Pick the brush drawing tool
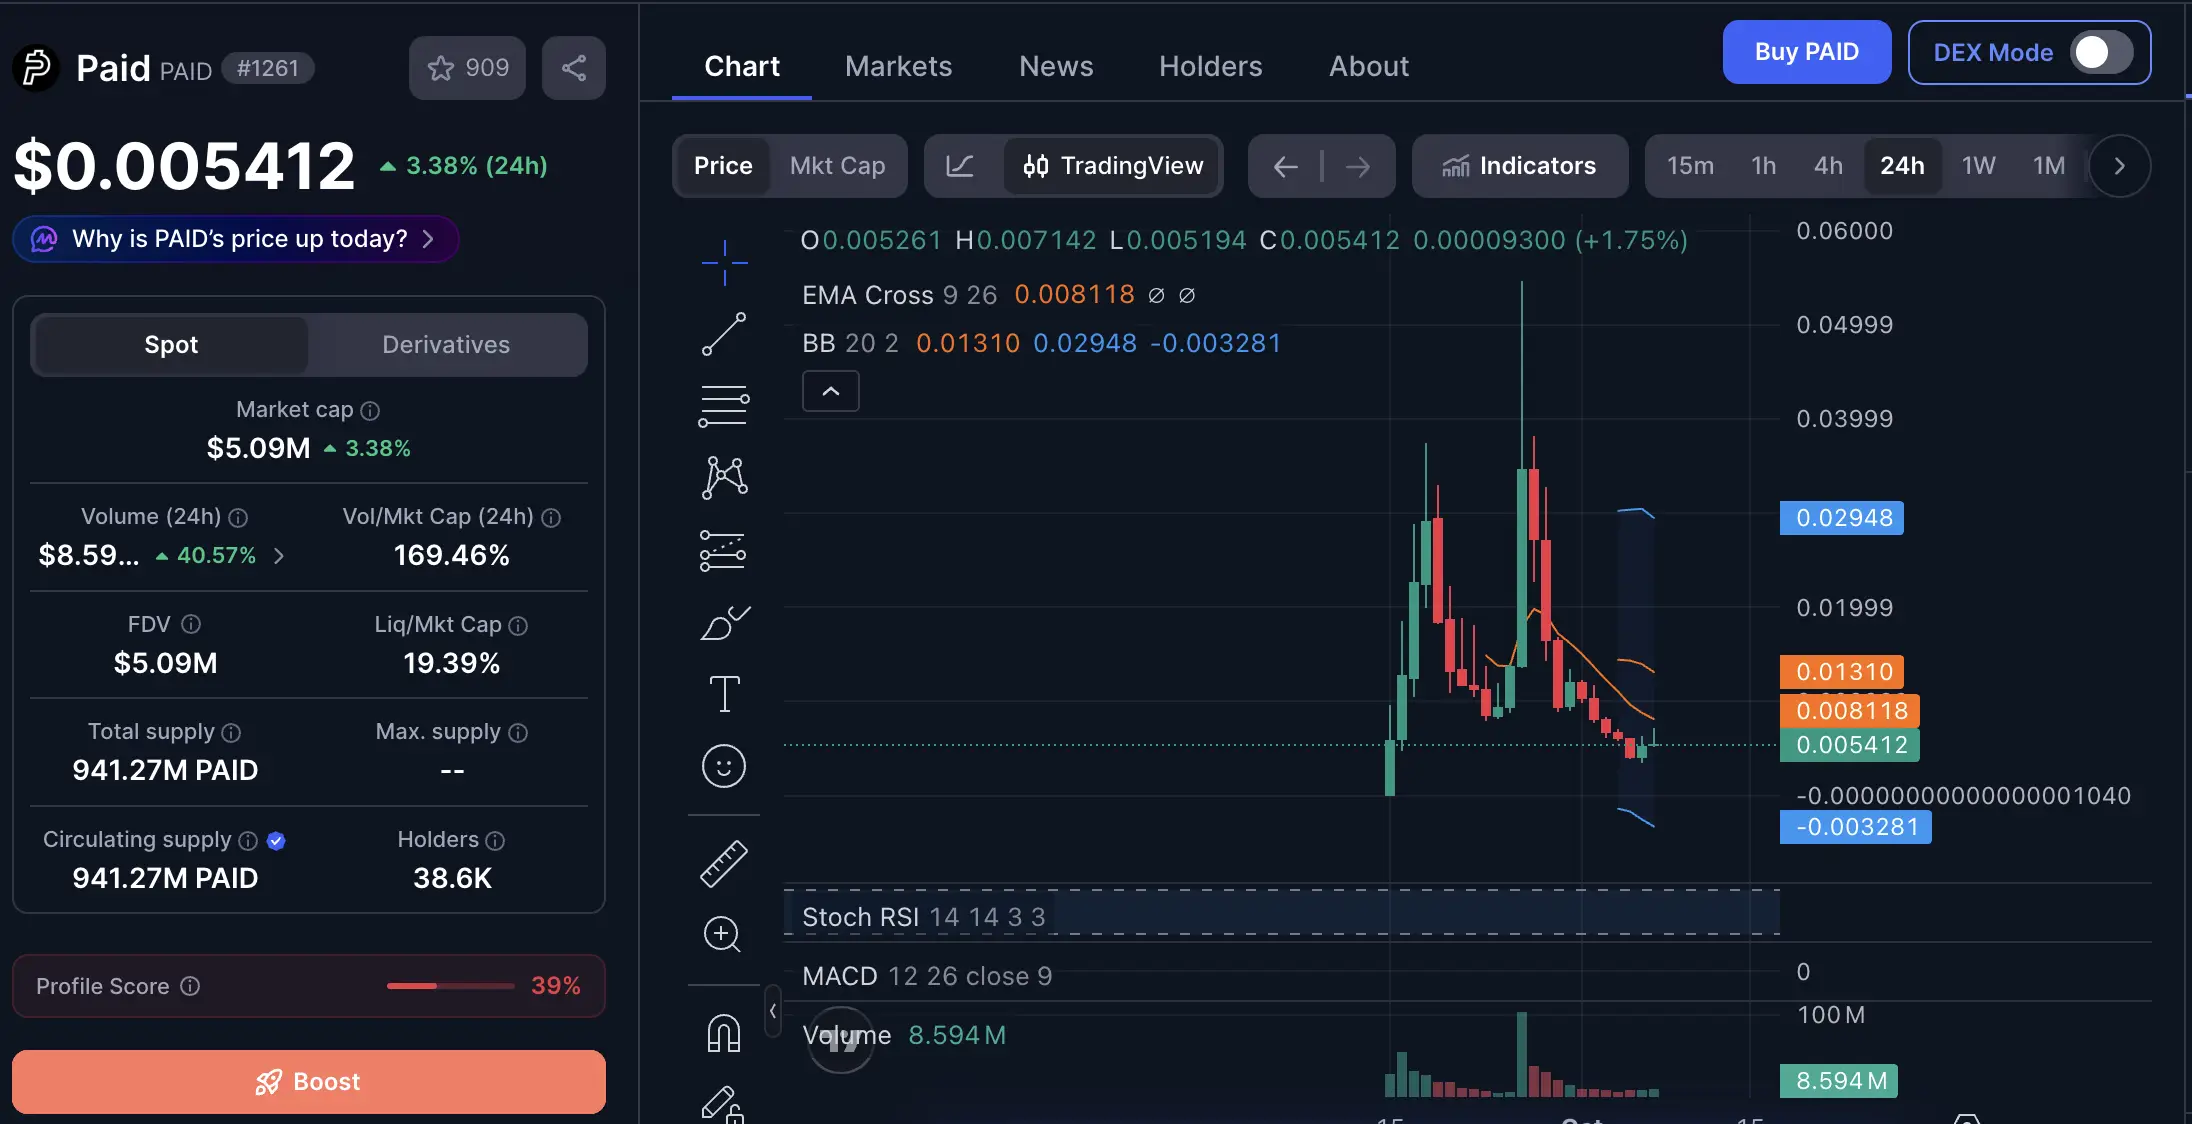The height and width of the screenshot is (1124, 2192). (x=724, y=622)
